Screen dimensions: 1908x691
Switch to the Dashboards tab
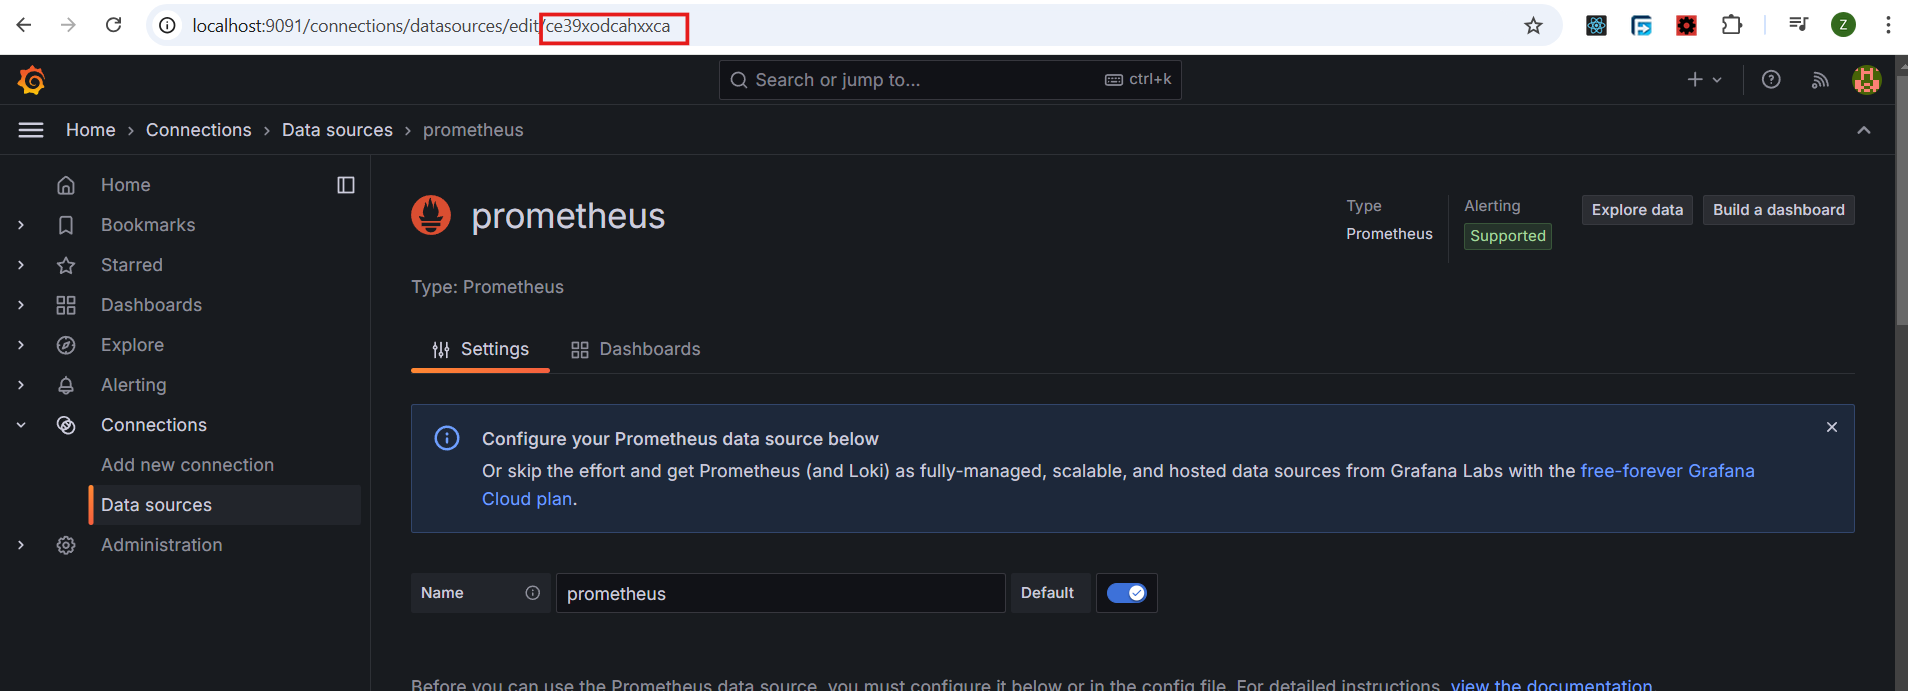(x=636, y=349)
